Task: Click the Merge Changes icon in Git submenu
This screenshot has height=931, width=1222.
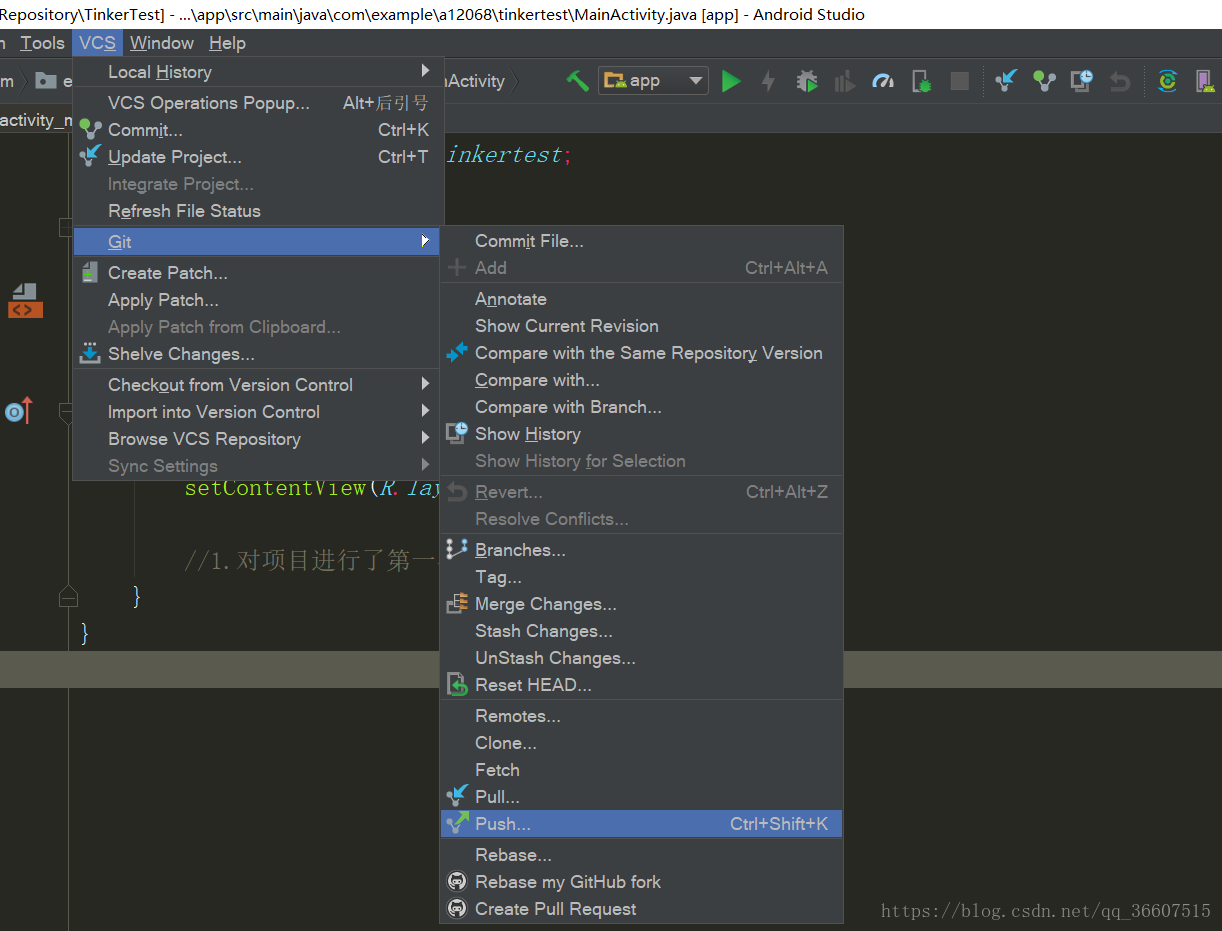Action: pyautogui.click(x=457, y=603)
